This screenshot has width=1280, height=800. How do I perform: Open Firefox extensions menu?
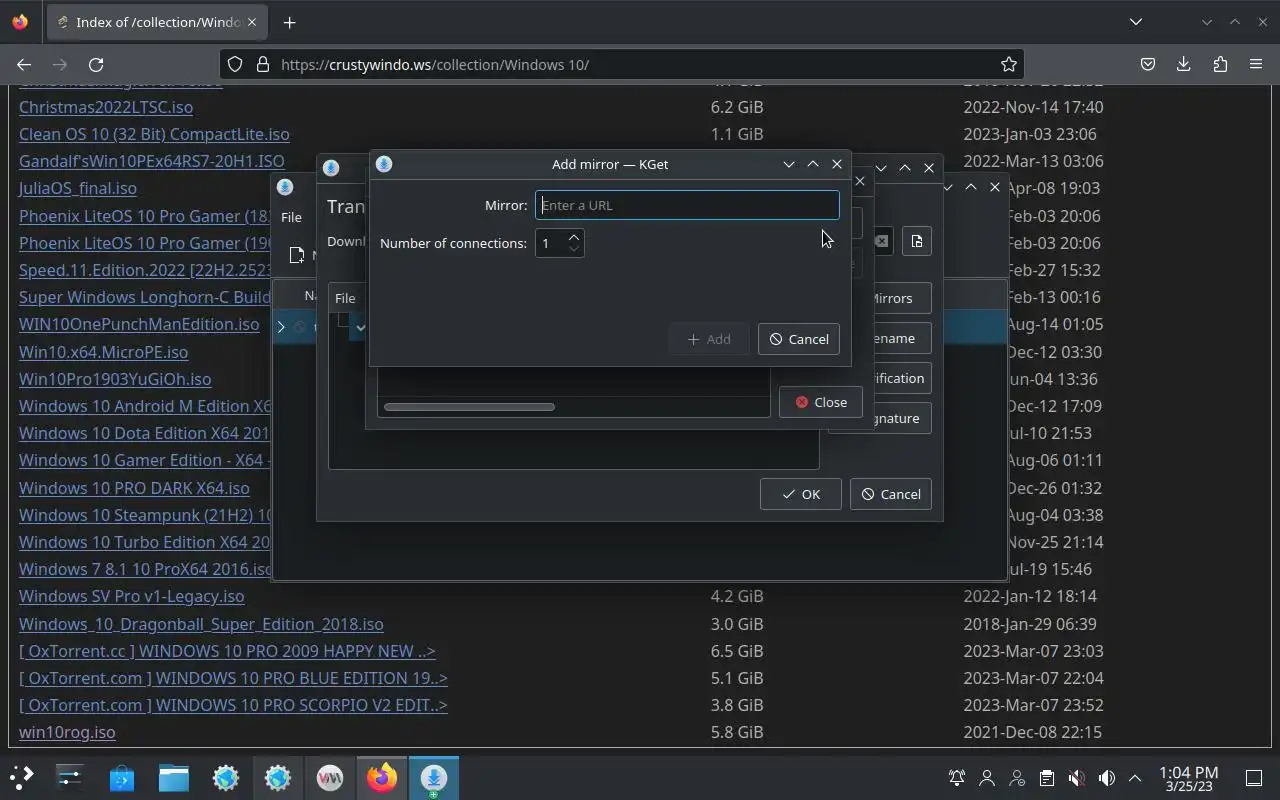1220,64
